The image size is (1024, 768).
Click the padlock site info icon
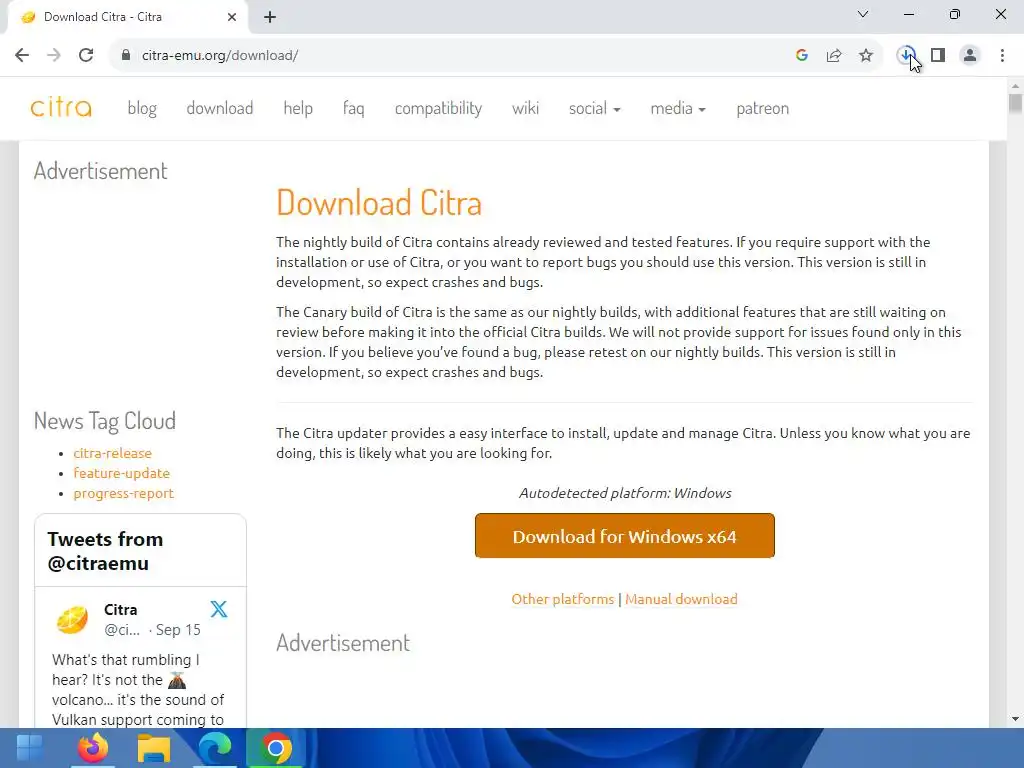point(126,56)
